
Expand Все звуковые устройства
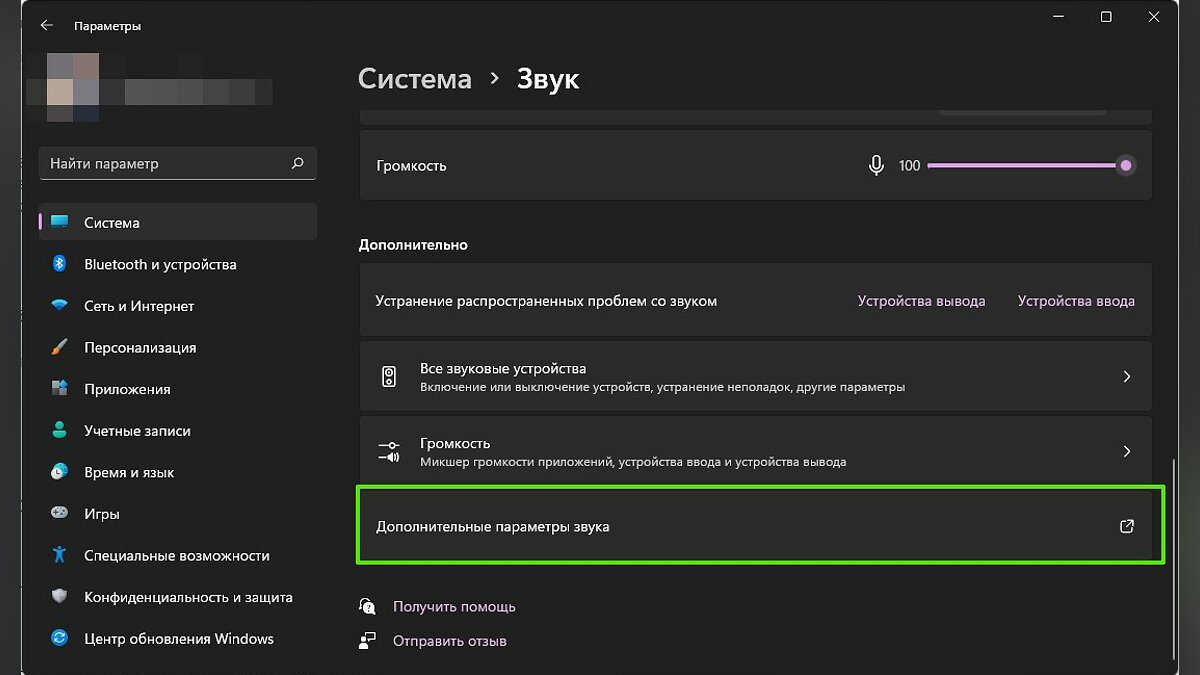point(1126,377)
